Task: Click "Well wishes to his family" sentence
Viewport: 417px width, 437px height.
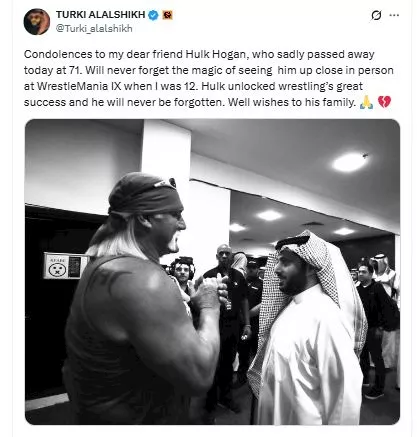Action: pos(292,102)
